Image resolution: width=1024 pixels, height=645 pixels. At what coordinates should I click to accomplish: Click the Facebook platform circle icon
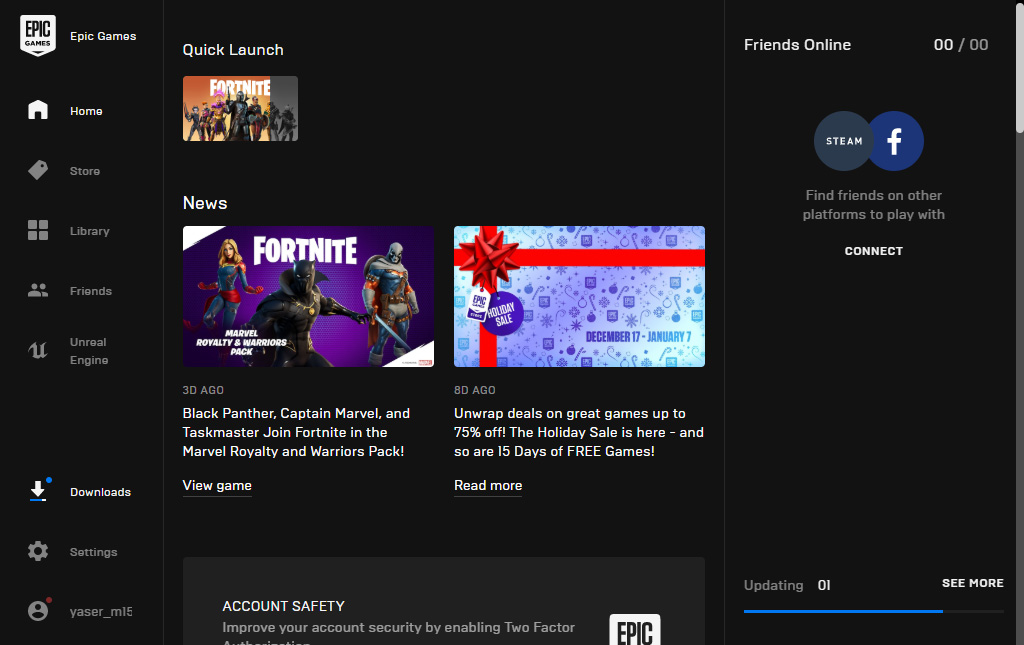896,141
